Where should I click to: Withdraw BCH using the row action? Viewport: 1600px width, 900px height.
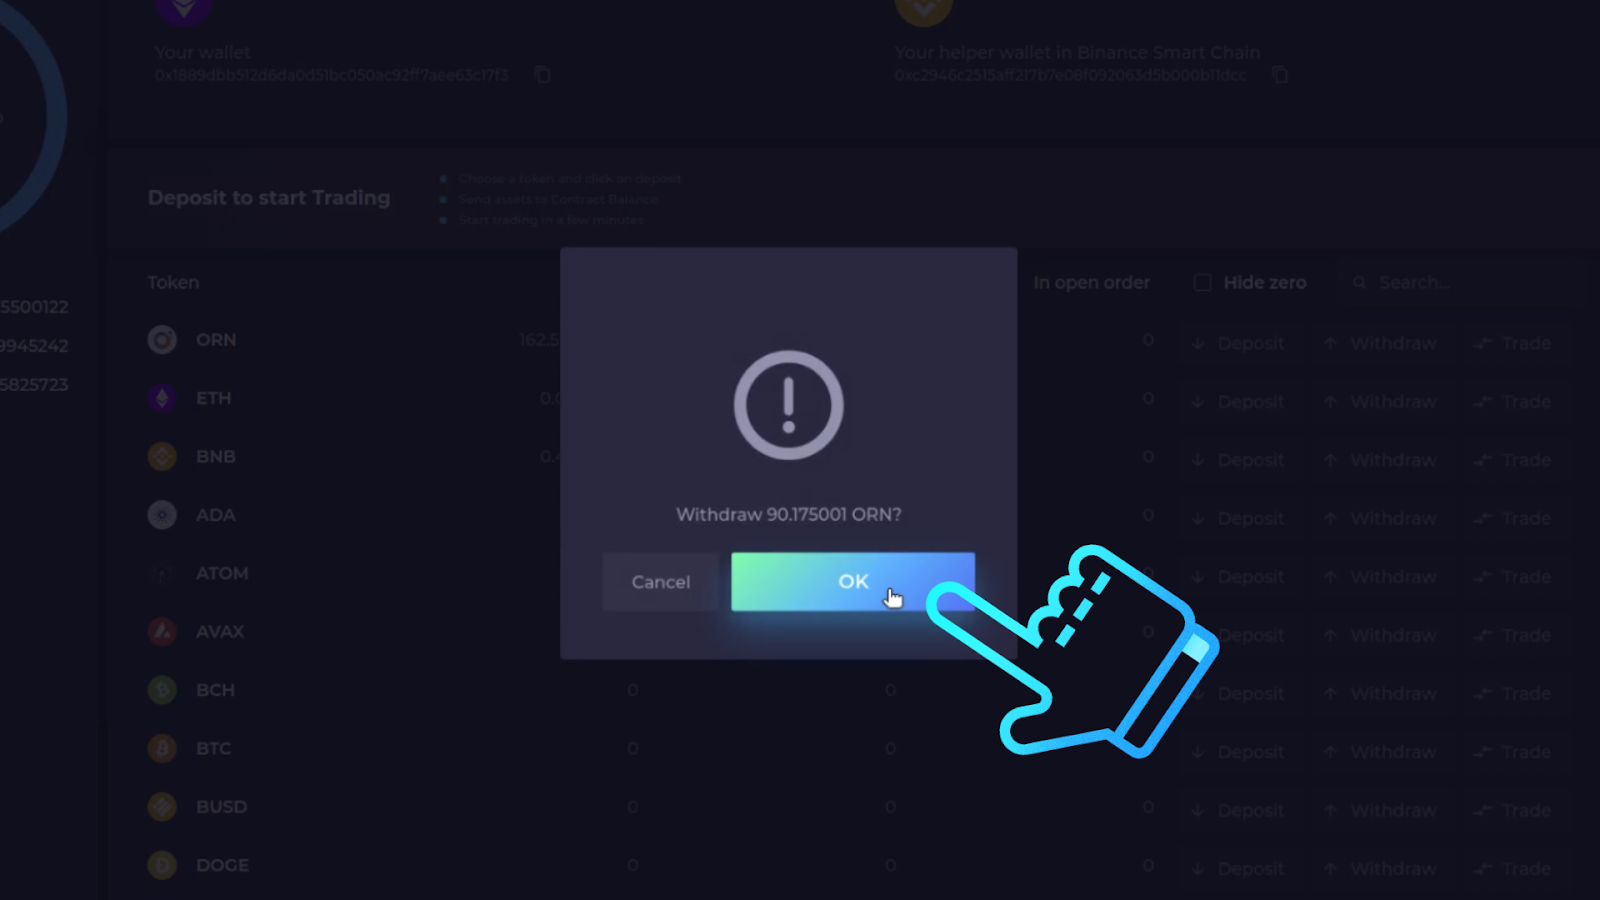[1380, 694]
